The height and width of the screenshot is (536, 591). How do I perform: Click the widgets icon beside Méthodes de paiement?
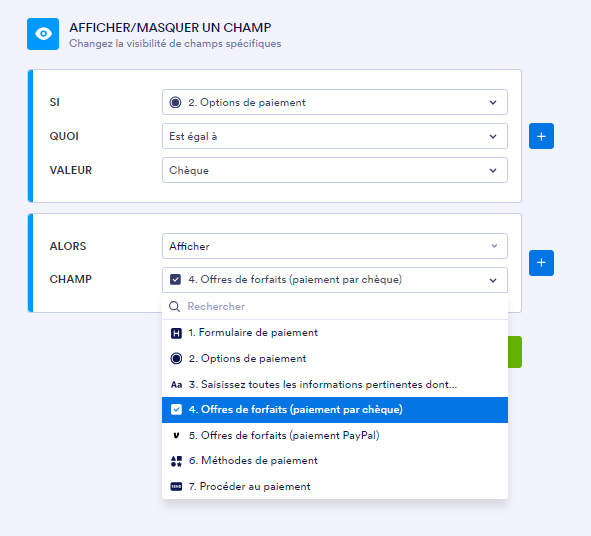pyautogui.click(x=176, y=461)
